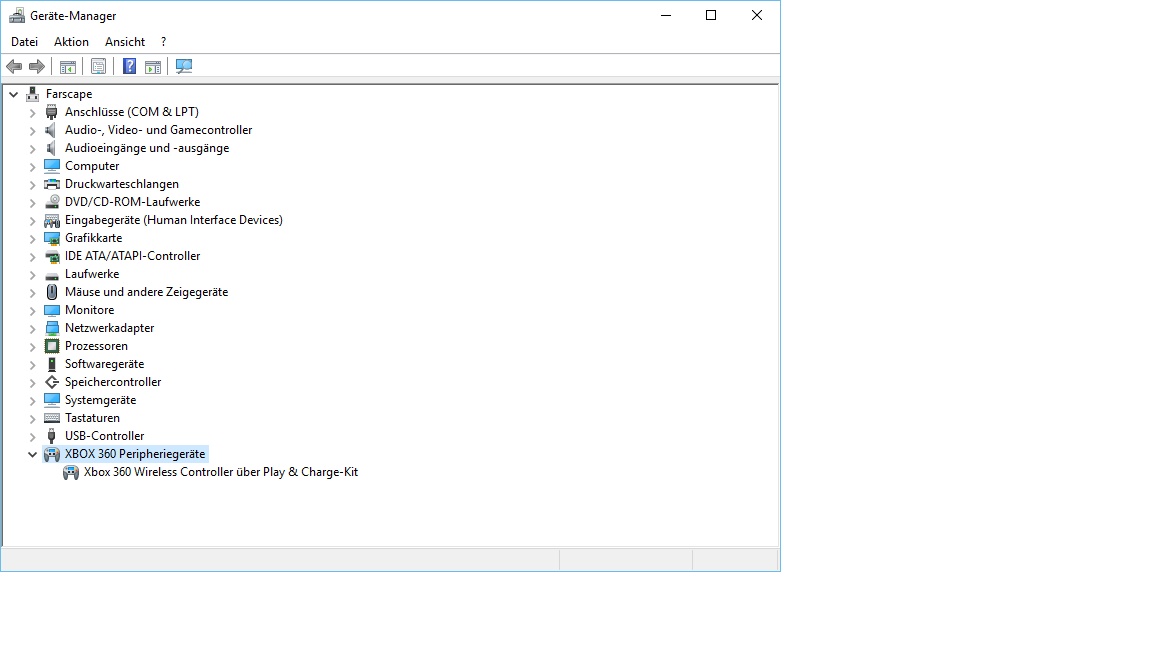
Task: Open the ? help menu
Action: pos(163,42)
